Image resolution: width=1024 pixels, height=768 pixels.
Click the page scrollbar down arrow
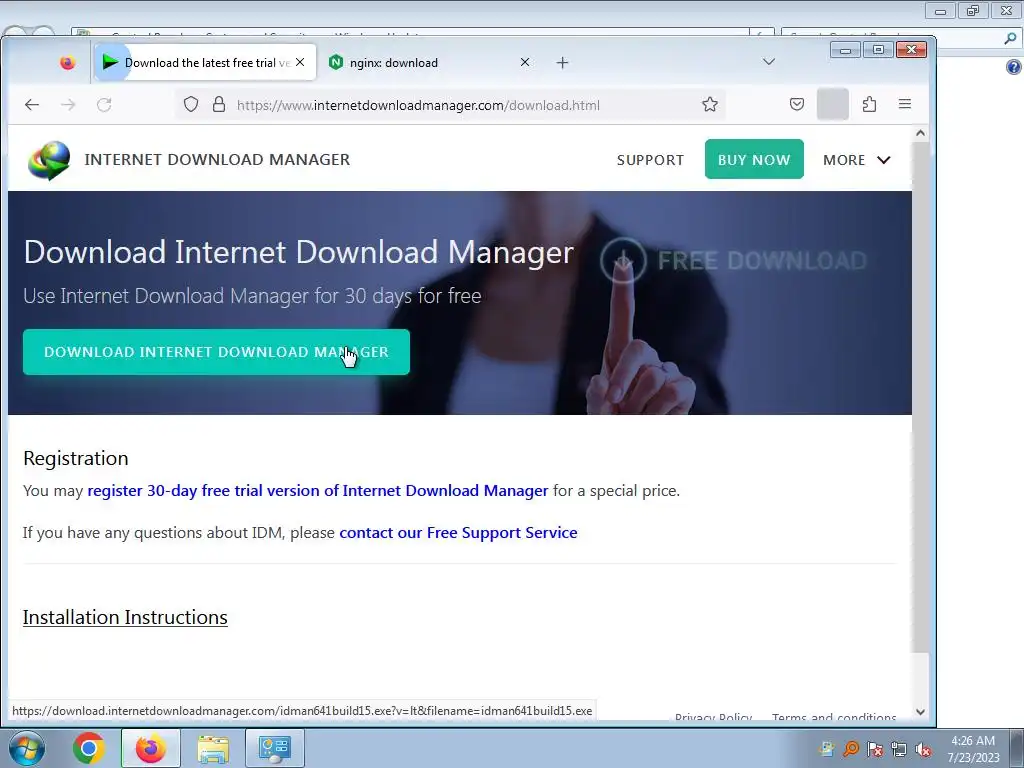(x=920, y=712)
